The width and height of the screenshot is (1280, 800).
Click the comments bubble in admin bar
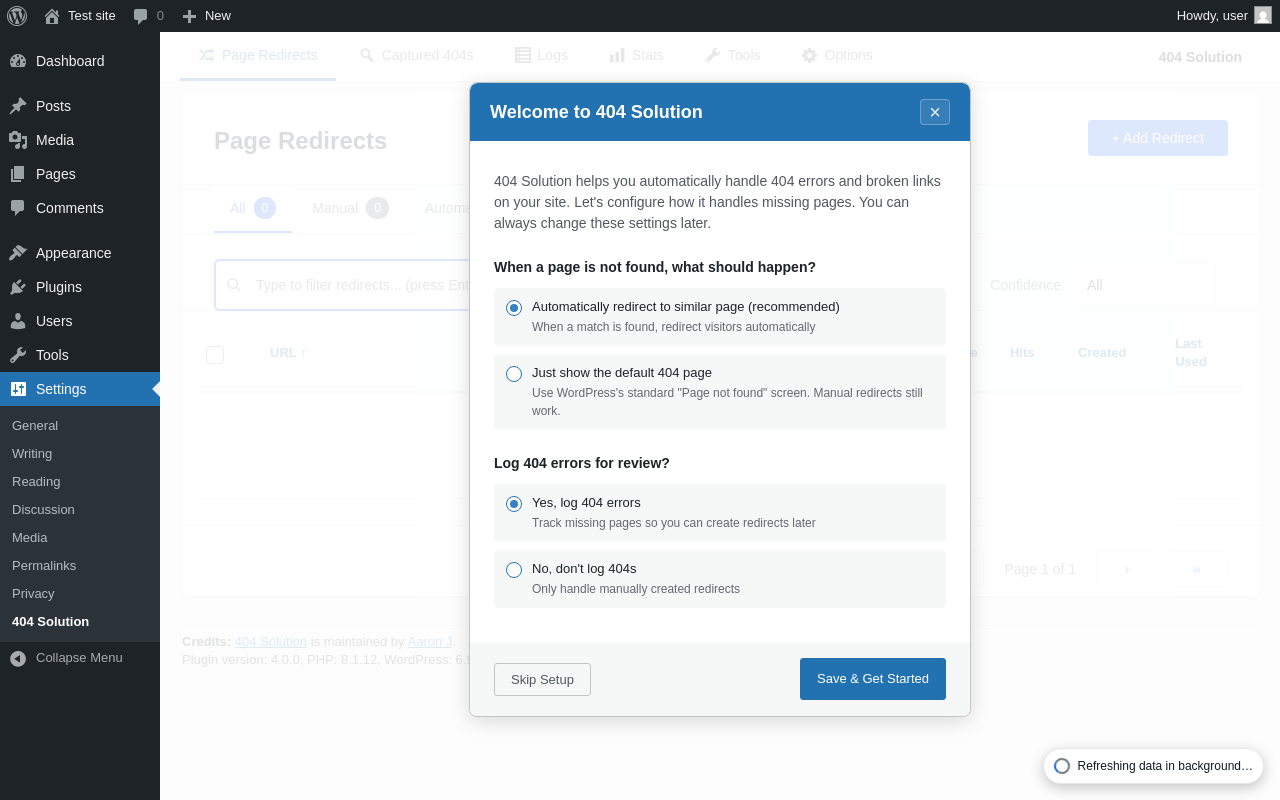(x=141, y=16)
